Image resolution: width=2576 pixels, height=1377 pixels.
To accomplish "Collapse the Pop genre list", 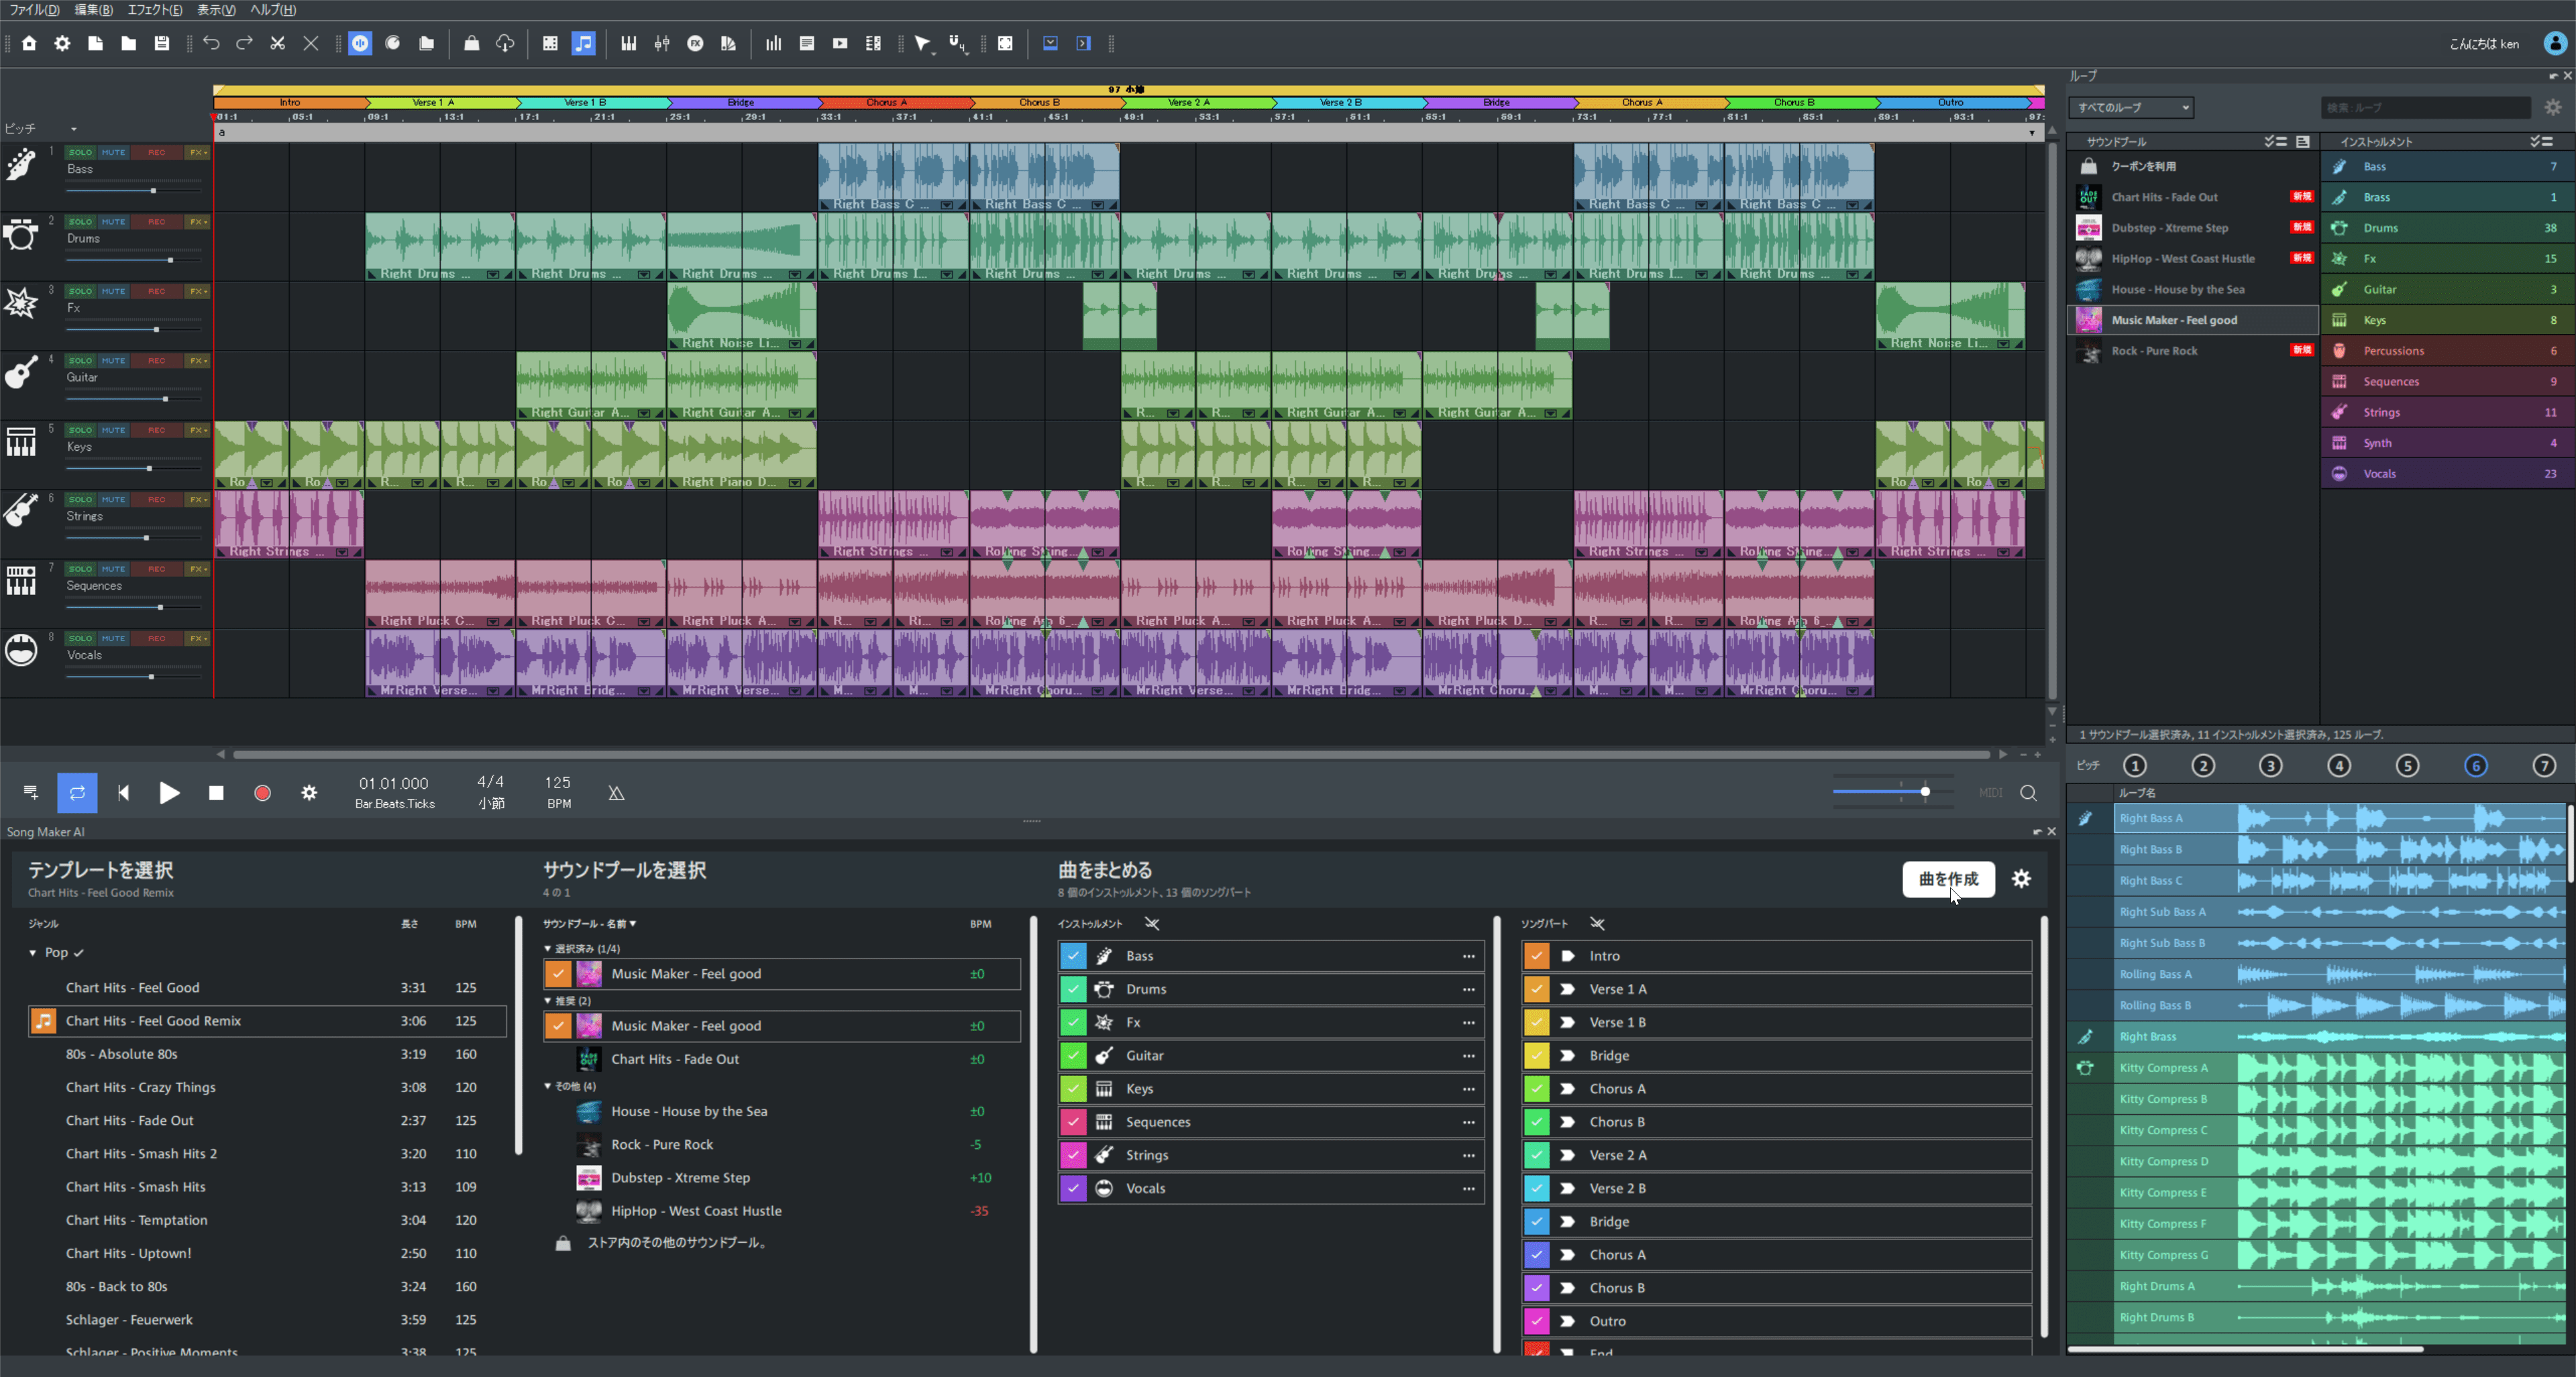I will click(33, 952).
